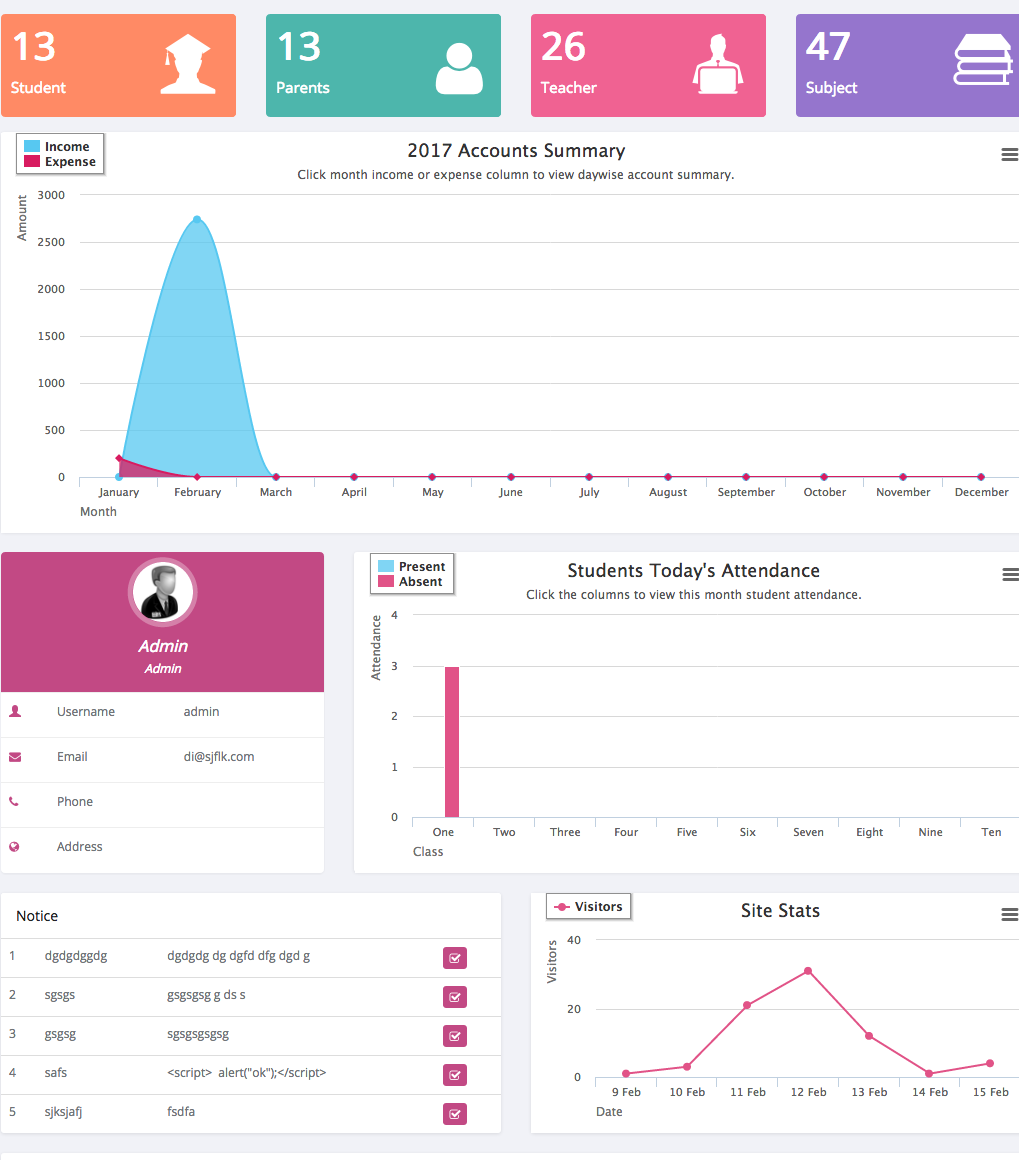Click the user icon beside Username
The width and height of the screenshot is (1019, 1160).
tap(15, 712)
